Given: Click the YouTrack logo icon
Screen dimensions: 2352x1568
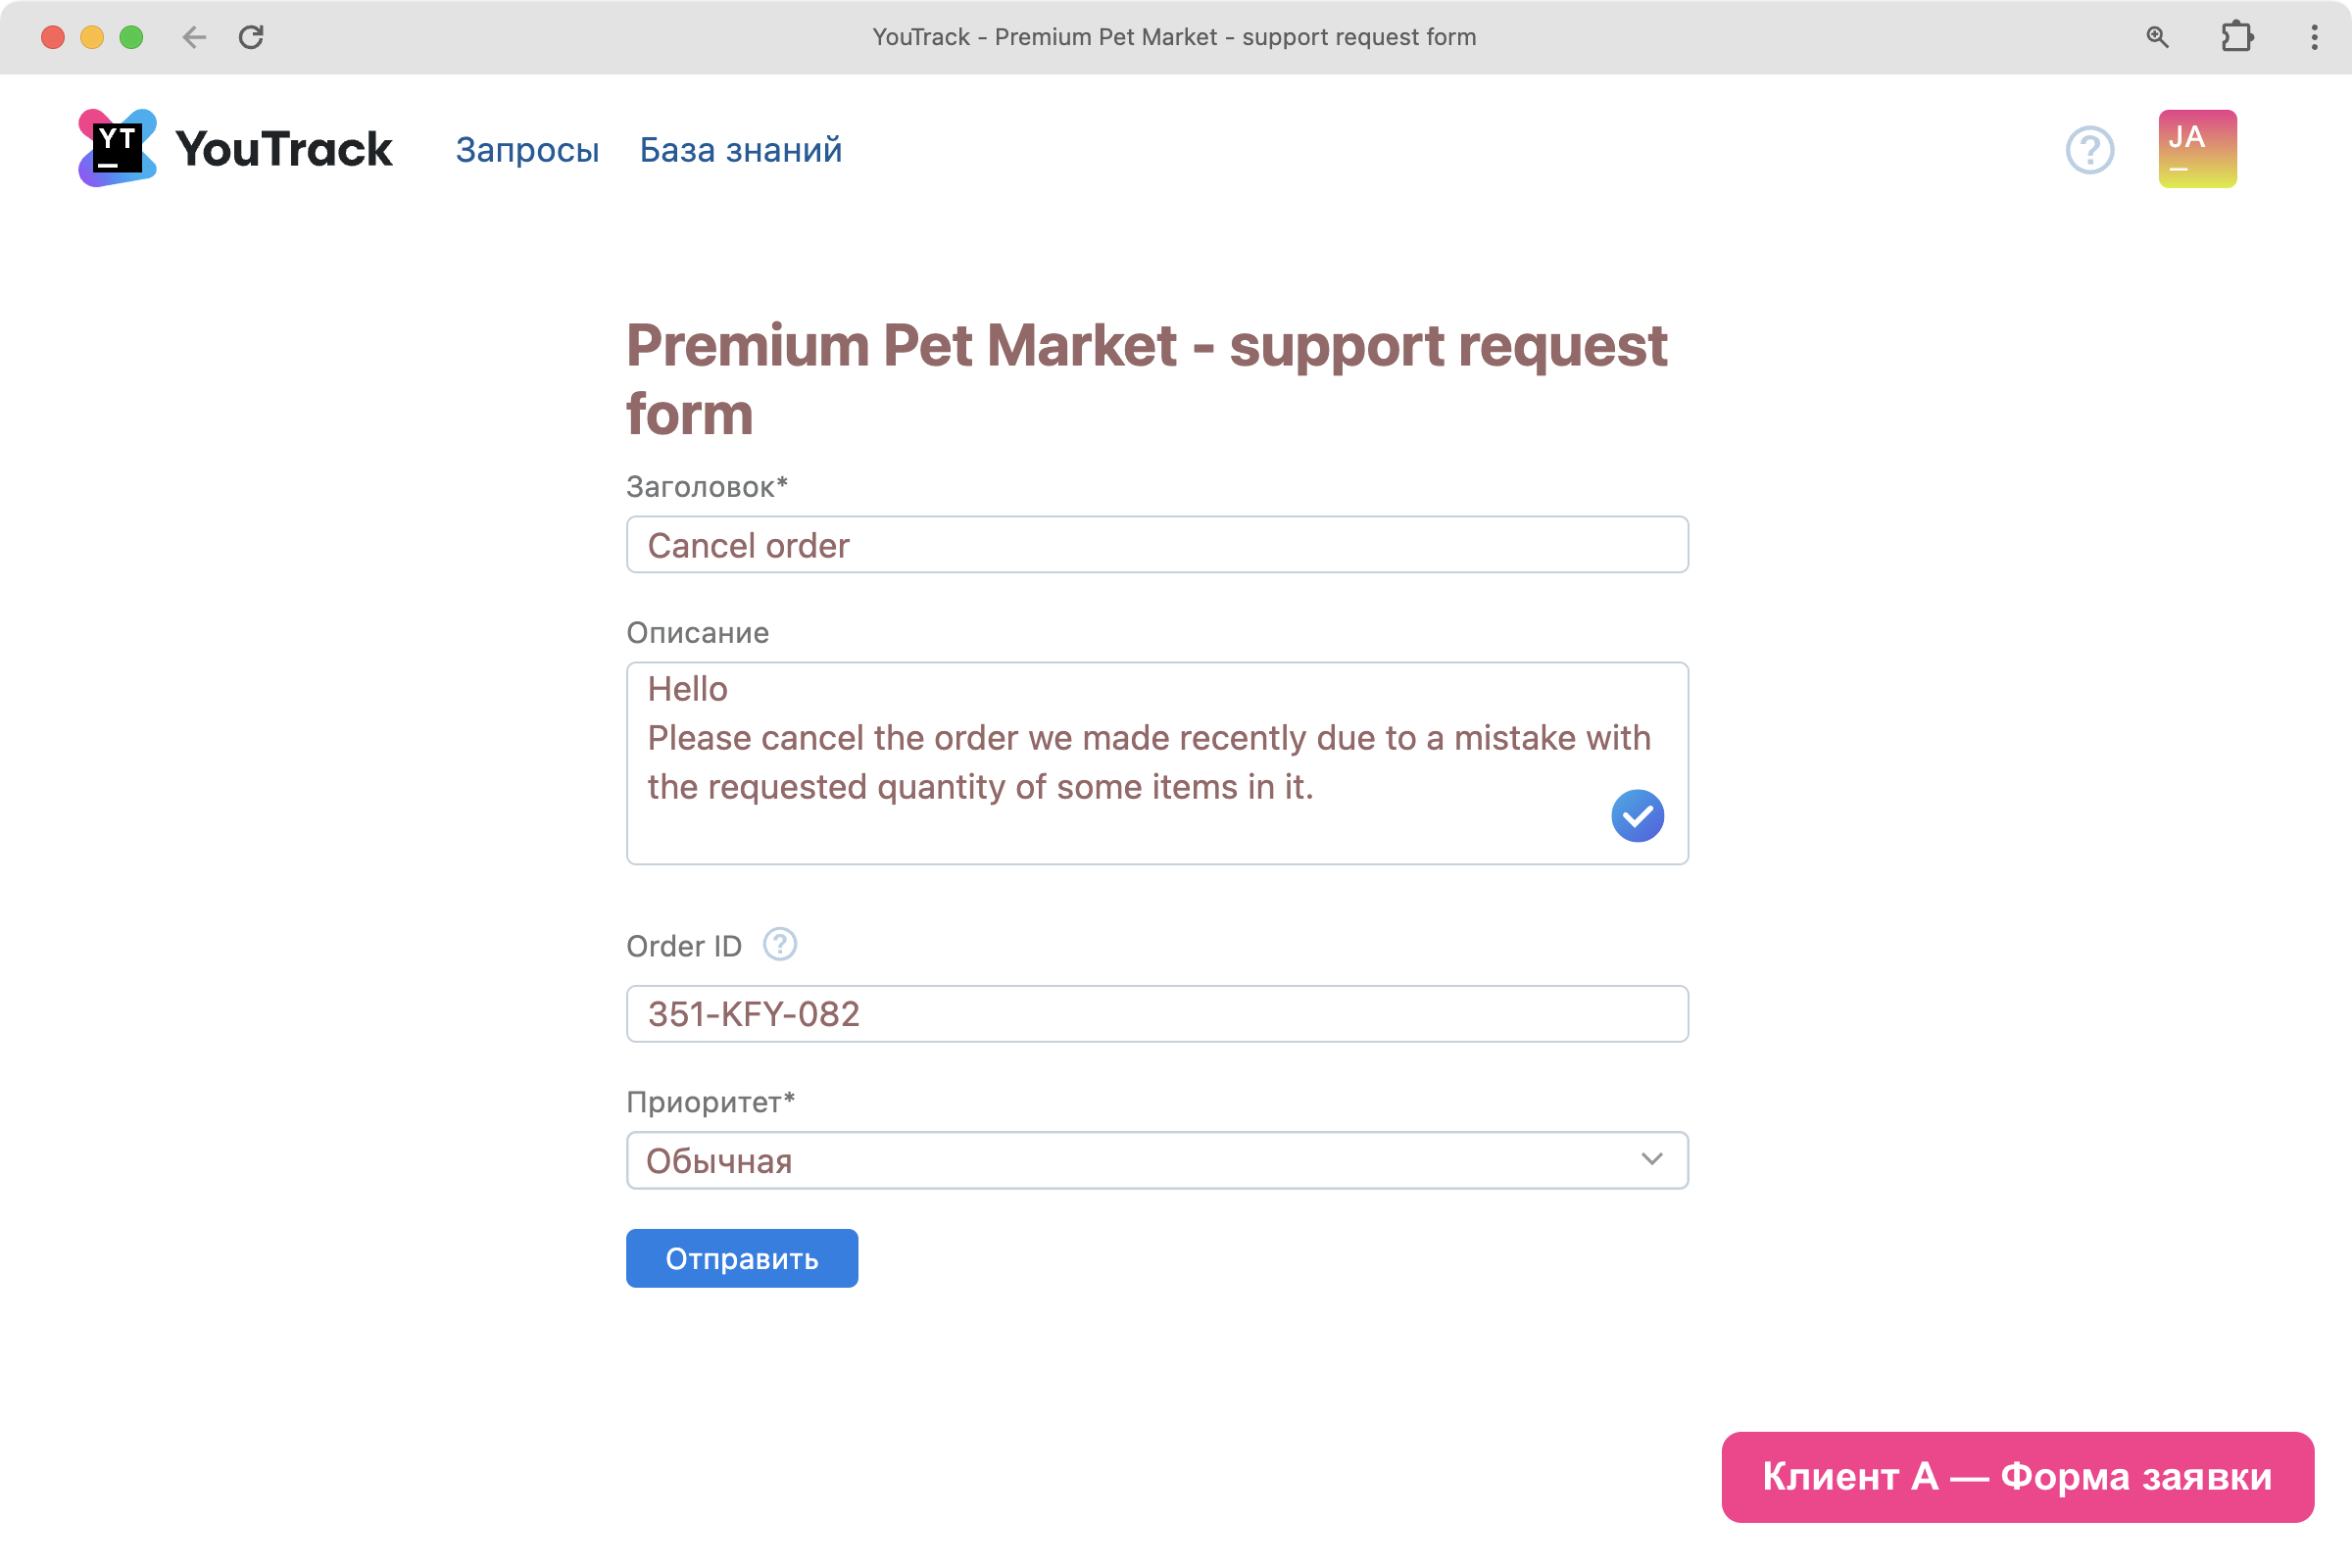Looking at the screenshot, I should coord(117,148).
